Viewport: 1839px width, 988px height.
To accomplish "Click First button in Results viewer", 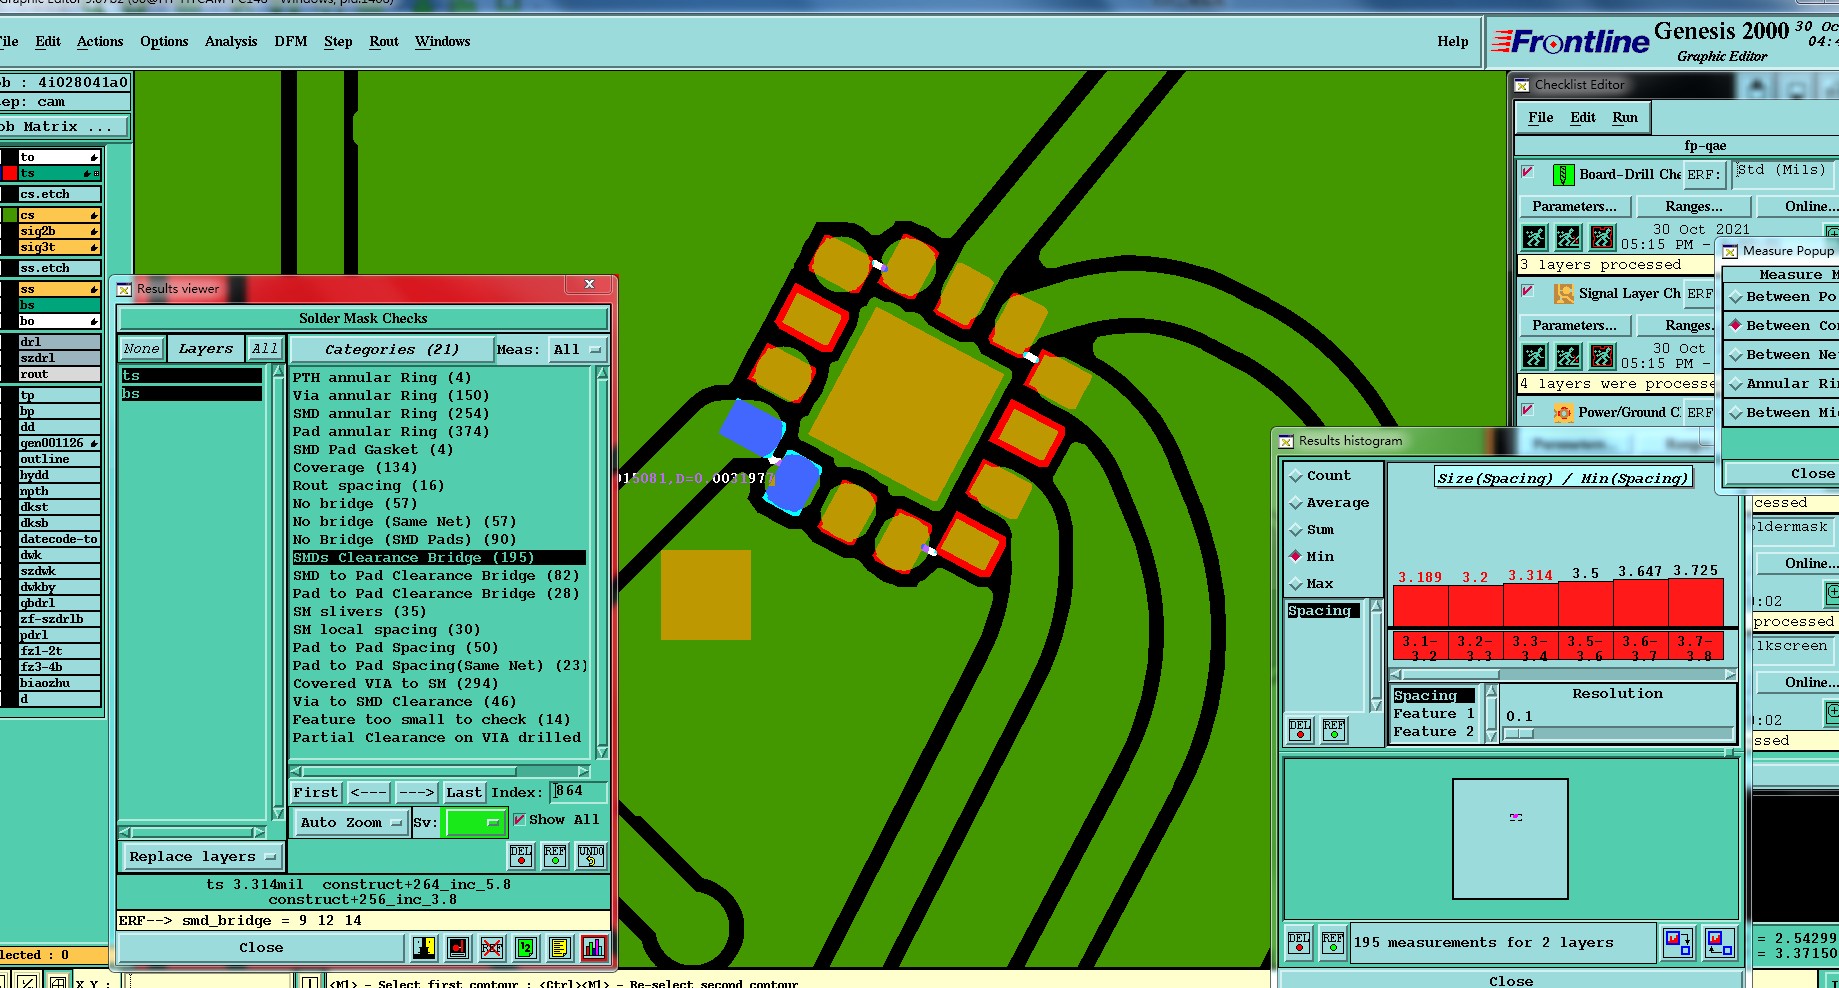I will (x=316, y=793).
